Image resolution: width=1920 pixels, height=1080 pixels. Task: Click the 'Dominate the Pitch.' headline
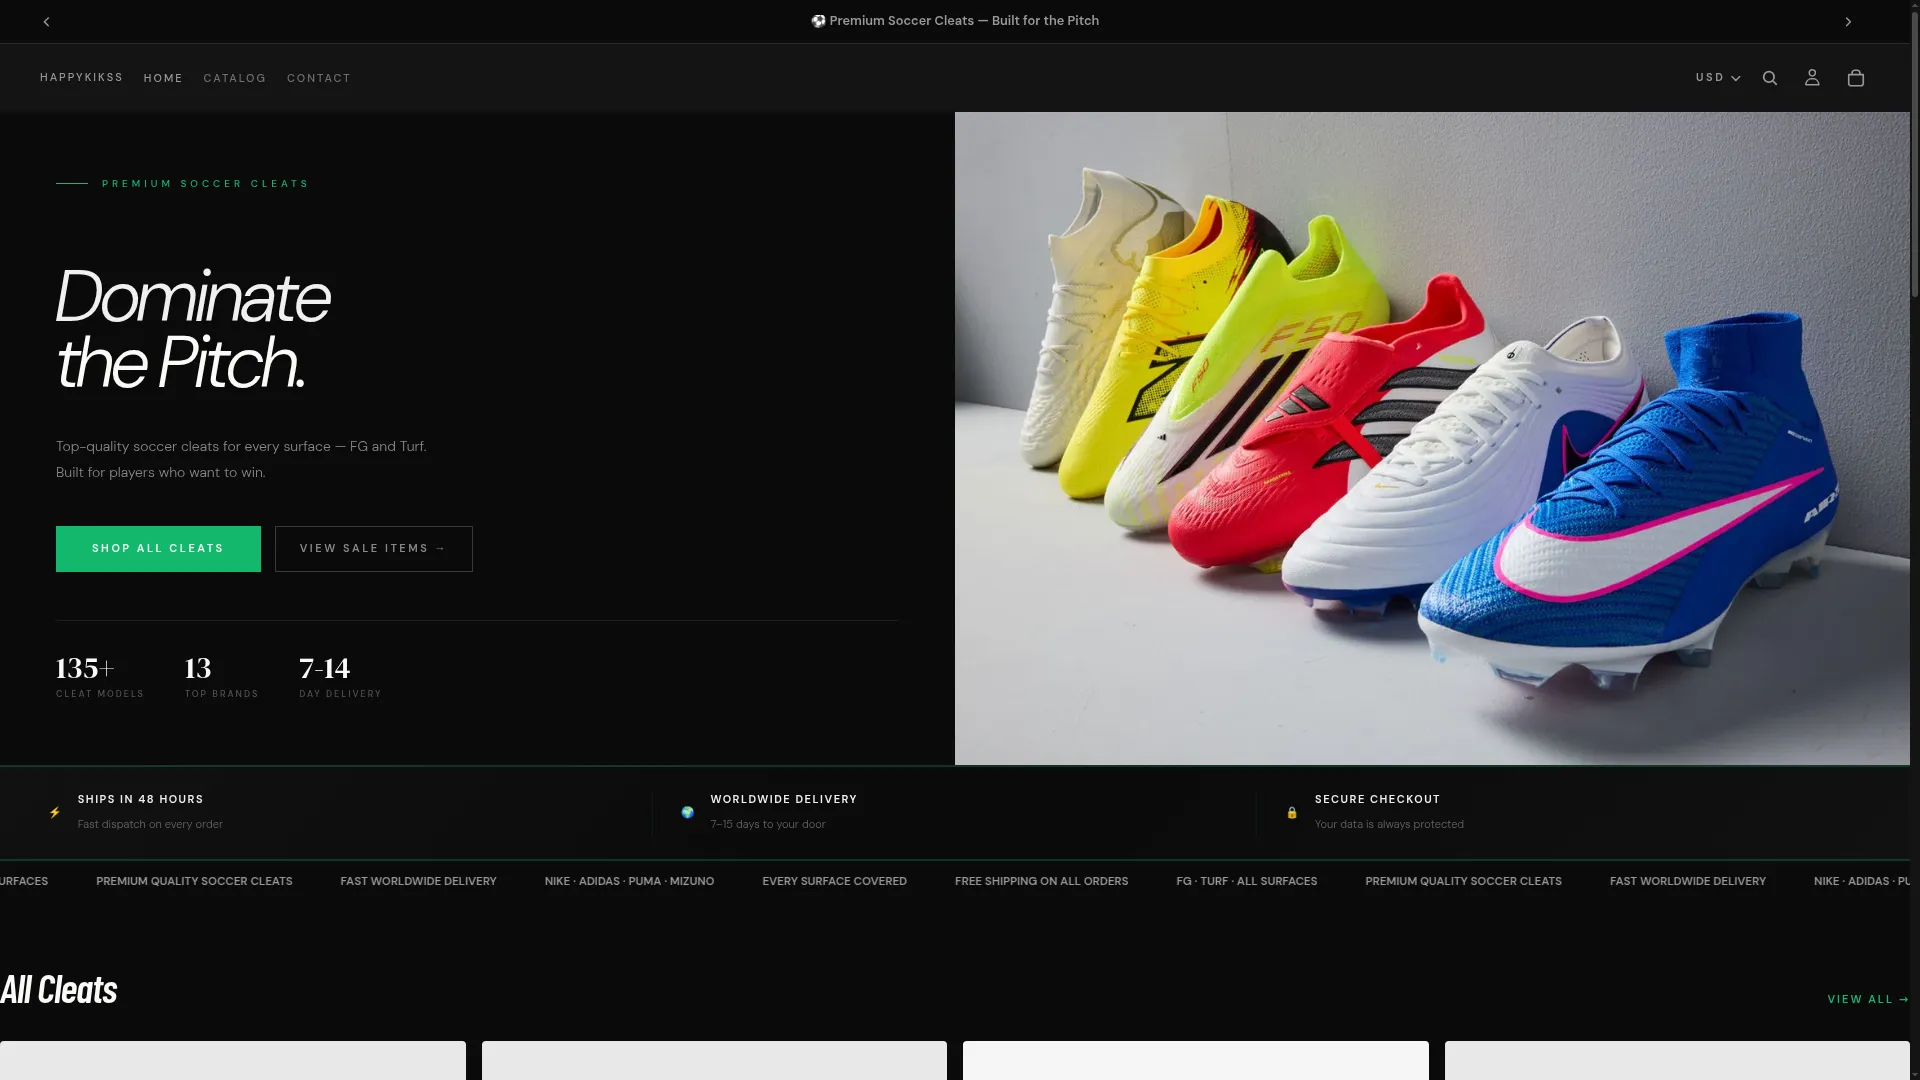[193, 329]
